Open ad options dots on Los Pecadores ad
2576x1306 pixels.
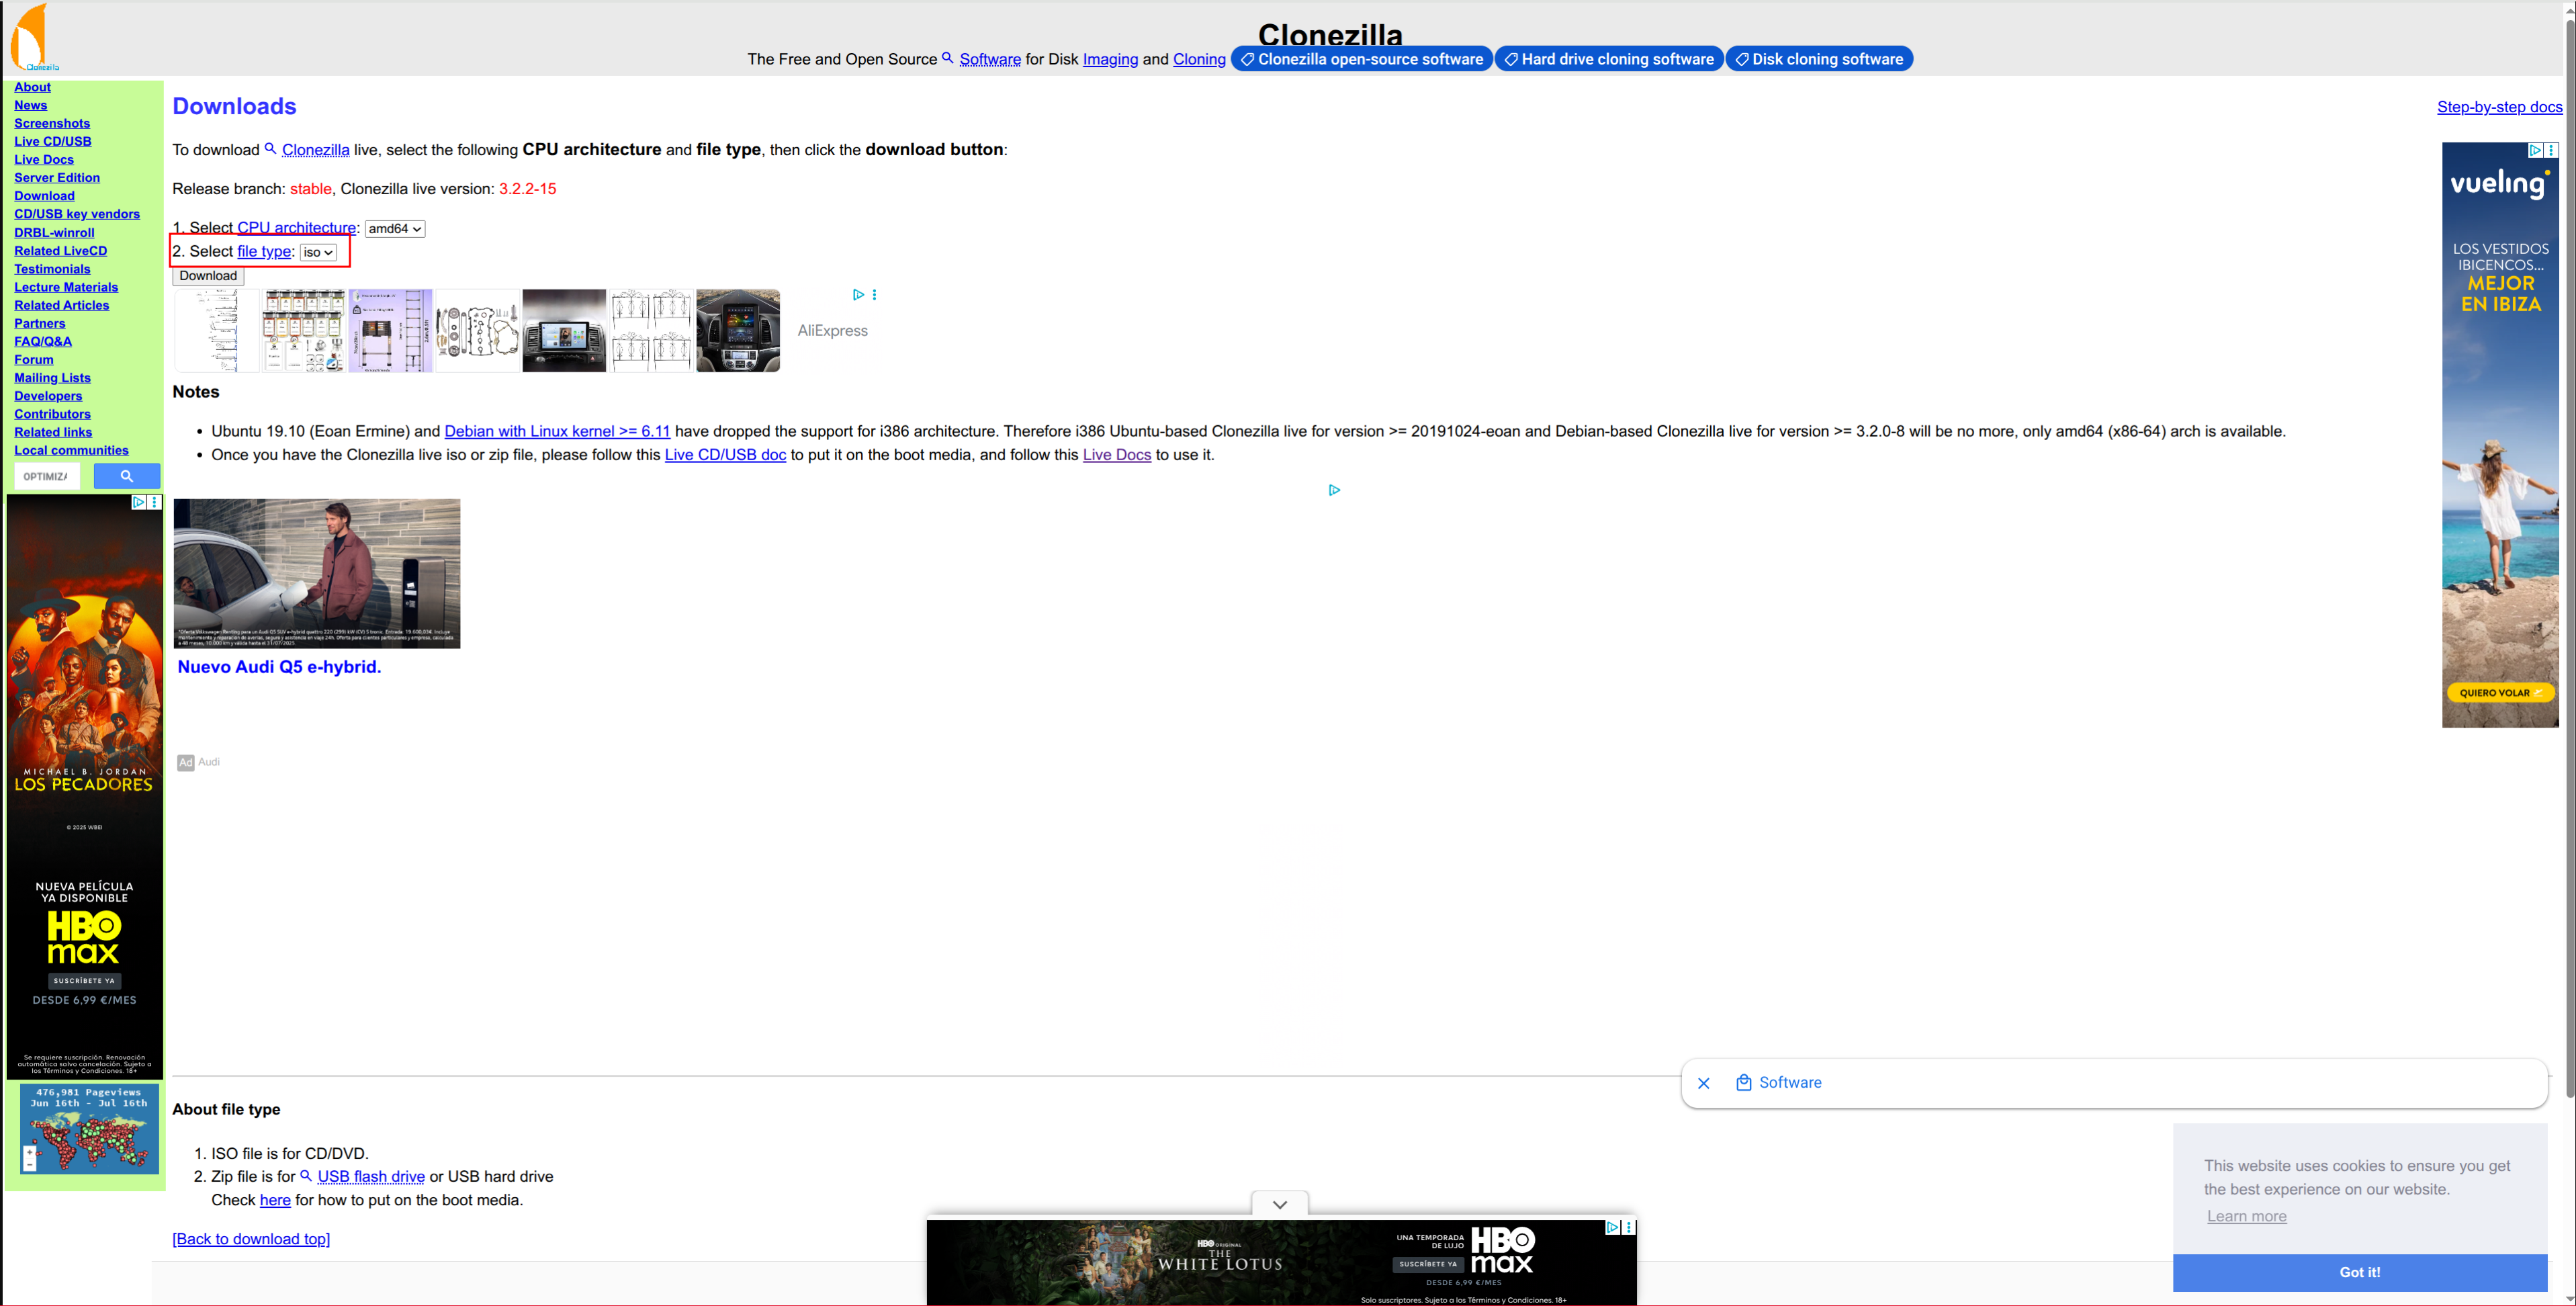coord(155,502)
